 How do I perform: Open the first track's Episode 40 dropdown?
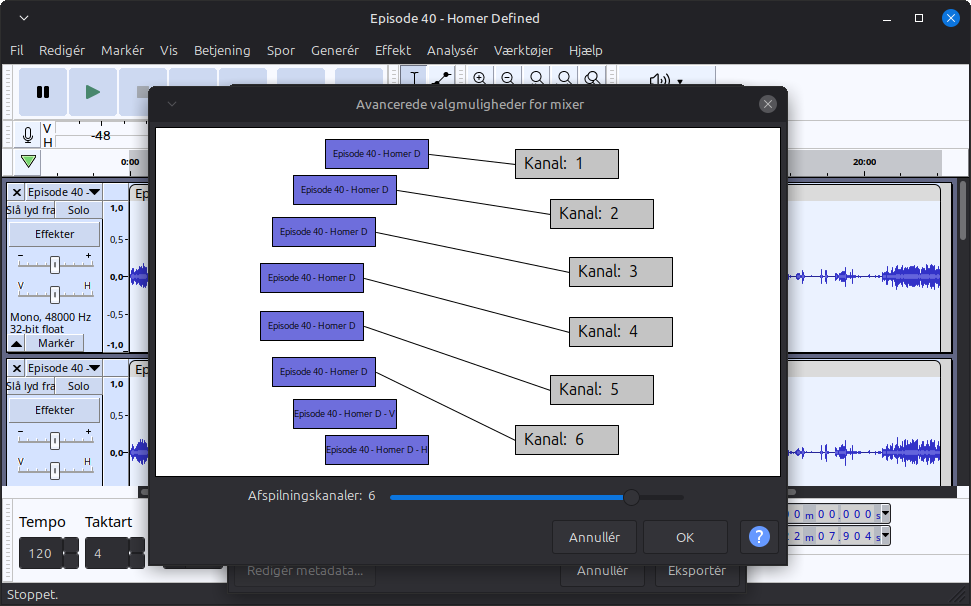click(64, 192)
